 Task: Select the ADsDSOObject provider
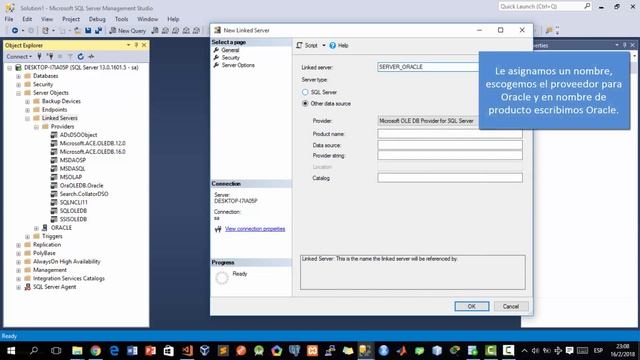pyautogui.click(x=78, y=135)
